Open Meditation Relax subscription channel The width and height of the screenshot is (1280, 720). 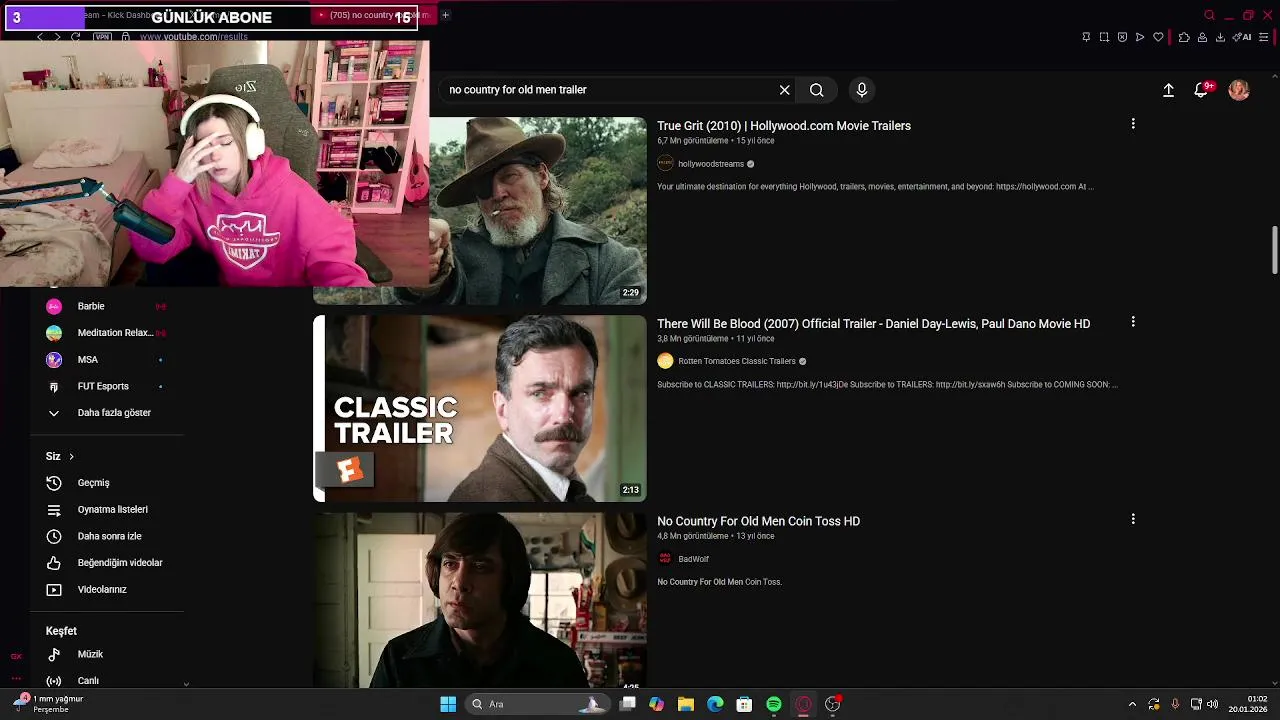[x=107, y=333]
